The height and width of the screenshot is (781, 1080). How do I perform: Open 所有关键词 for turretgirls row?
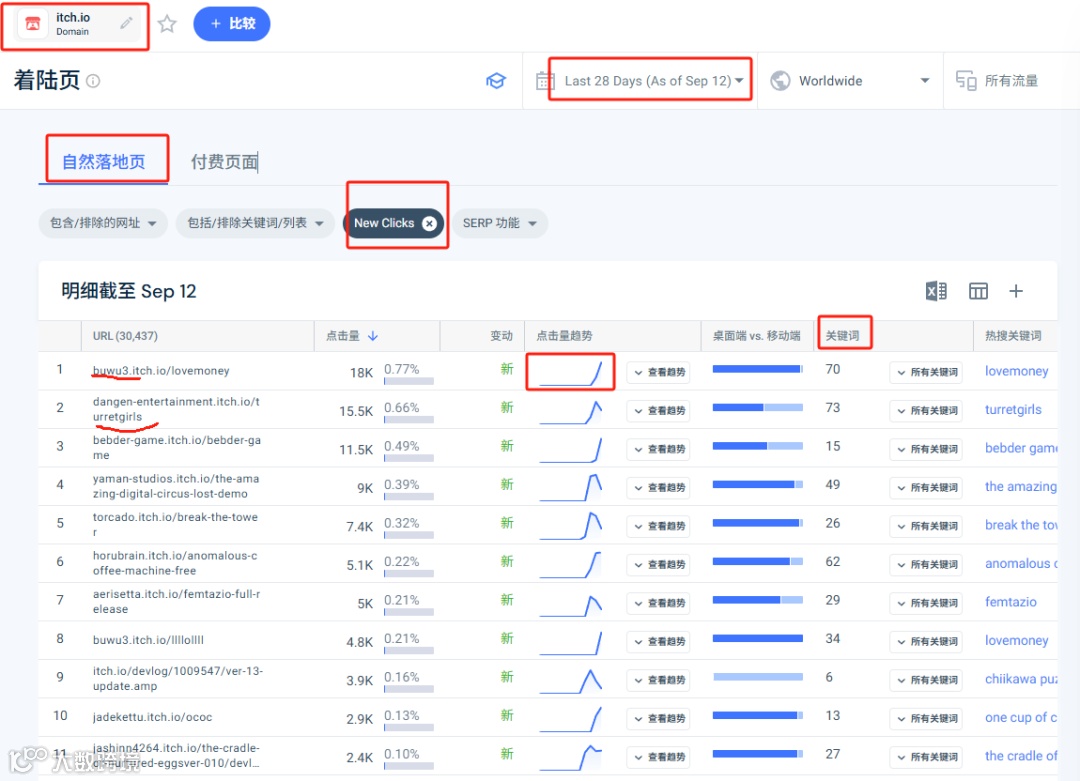[927, 411]
